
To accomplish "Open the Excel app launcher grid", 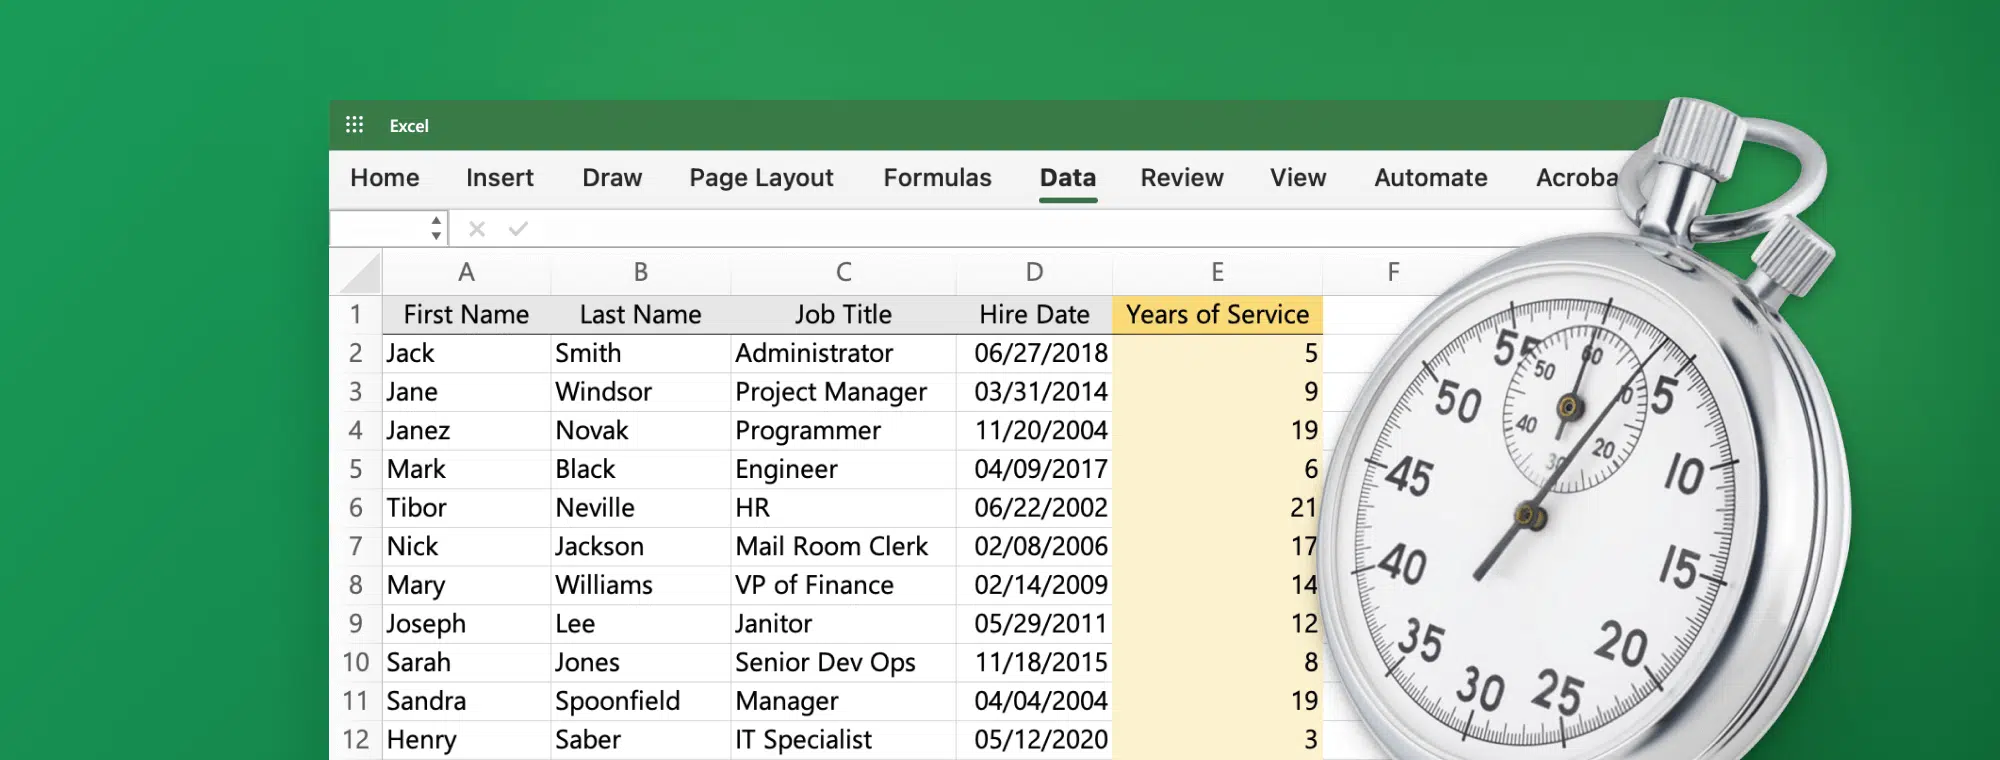I will click(x=354, y=125).
